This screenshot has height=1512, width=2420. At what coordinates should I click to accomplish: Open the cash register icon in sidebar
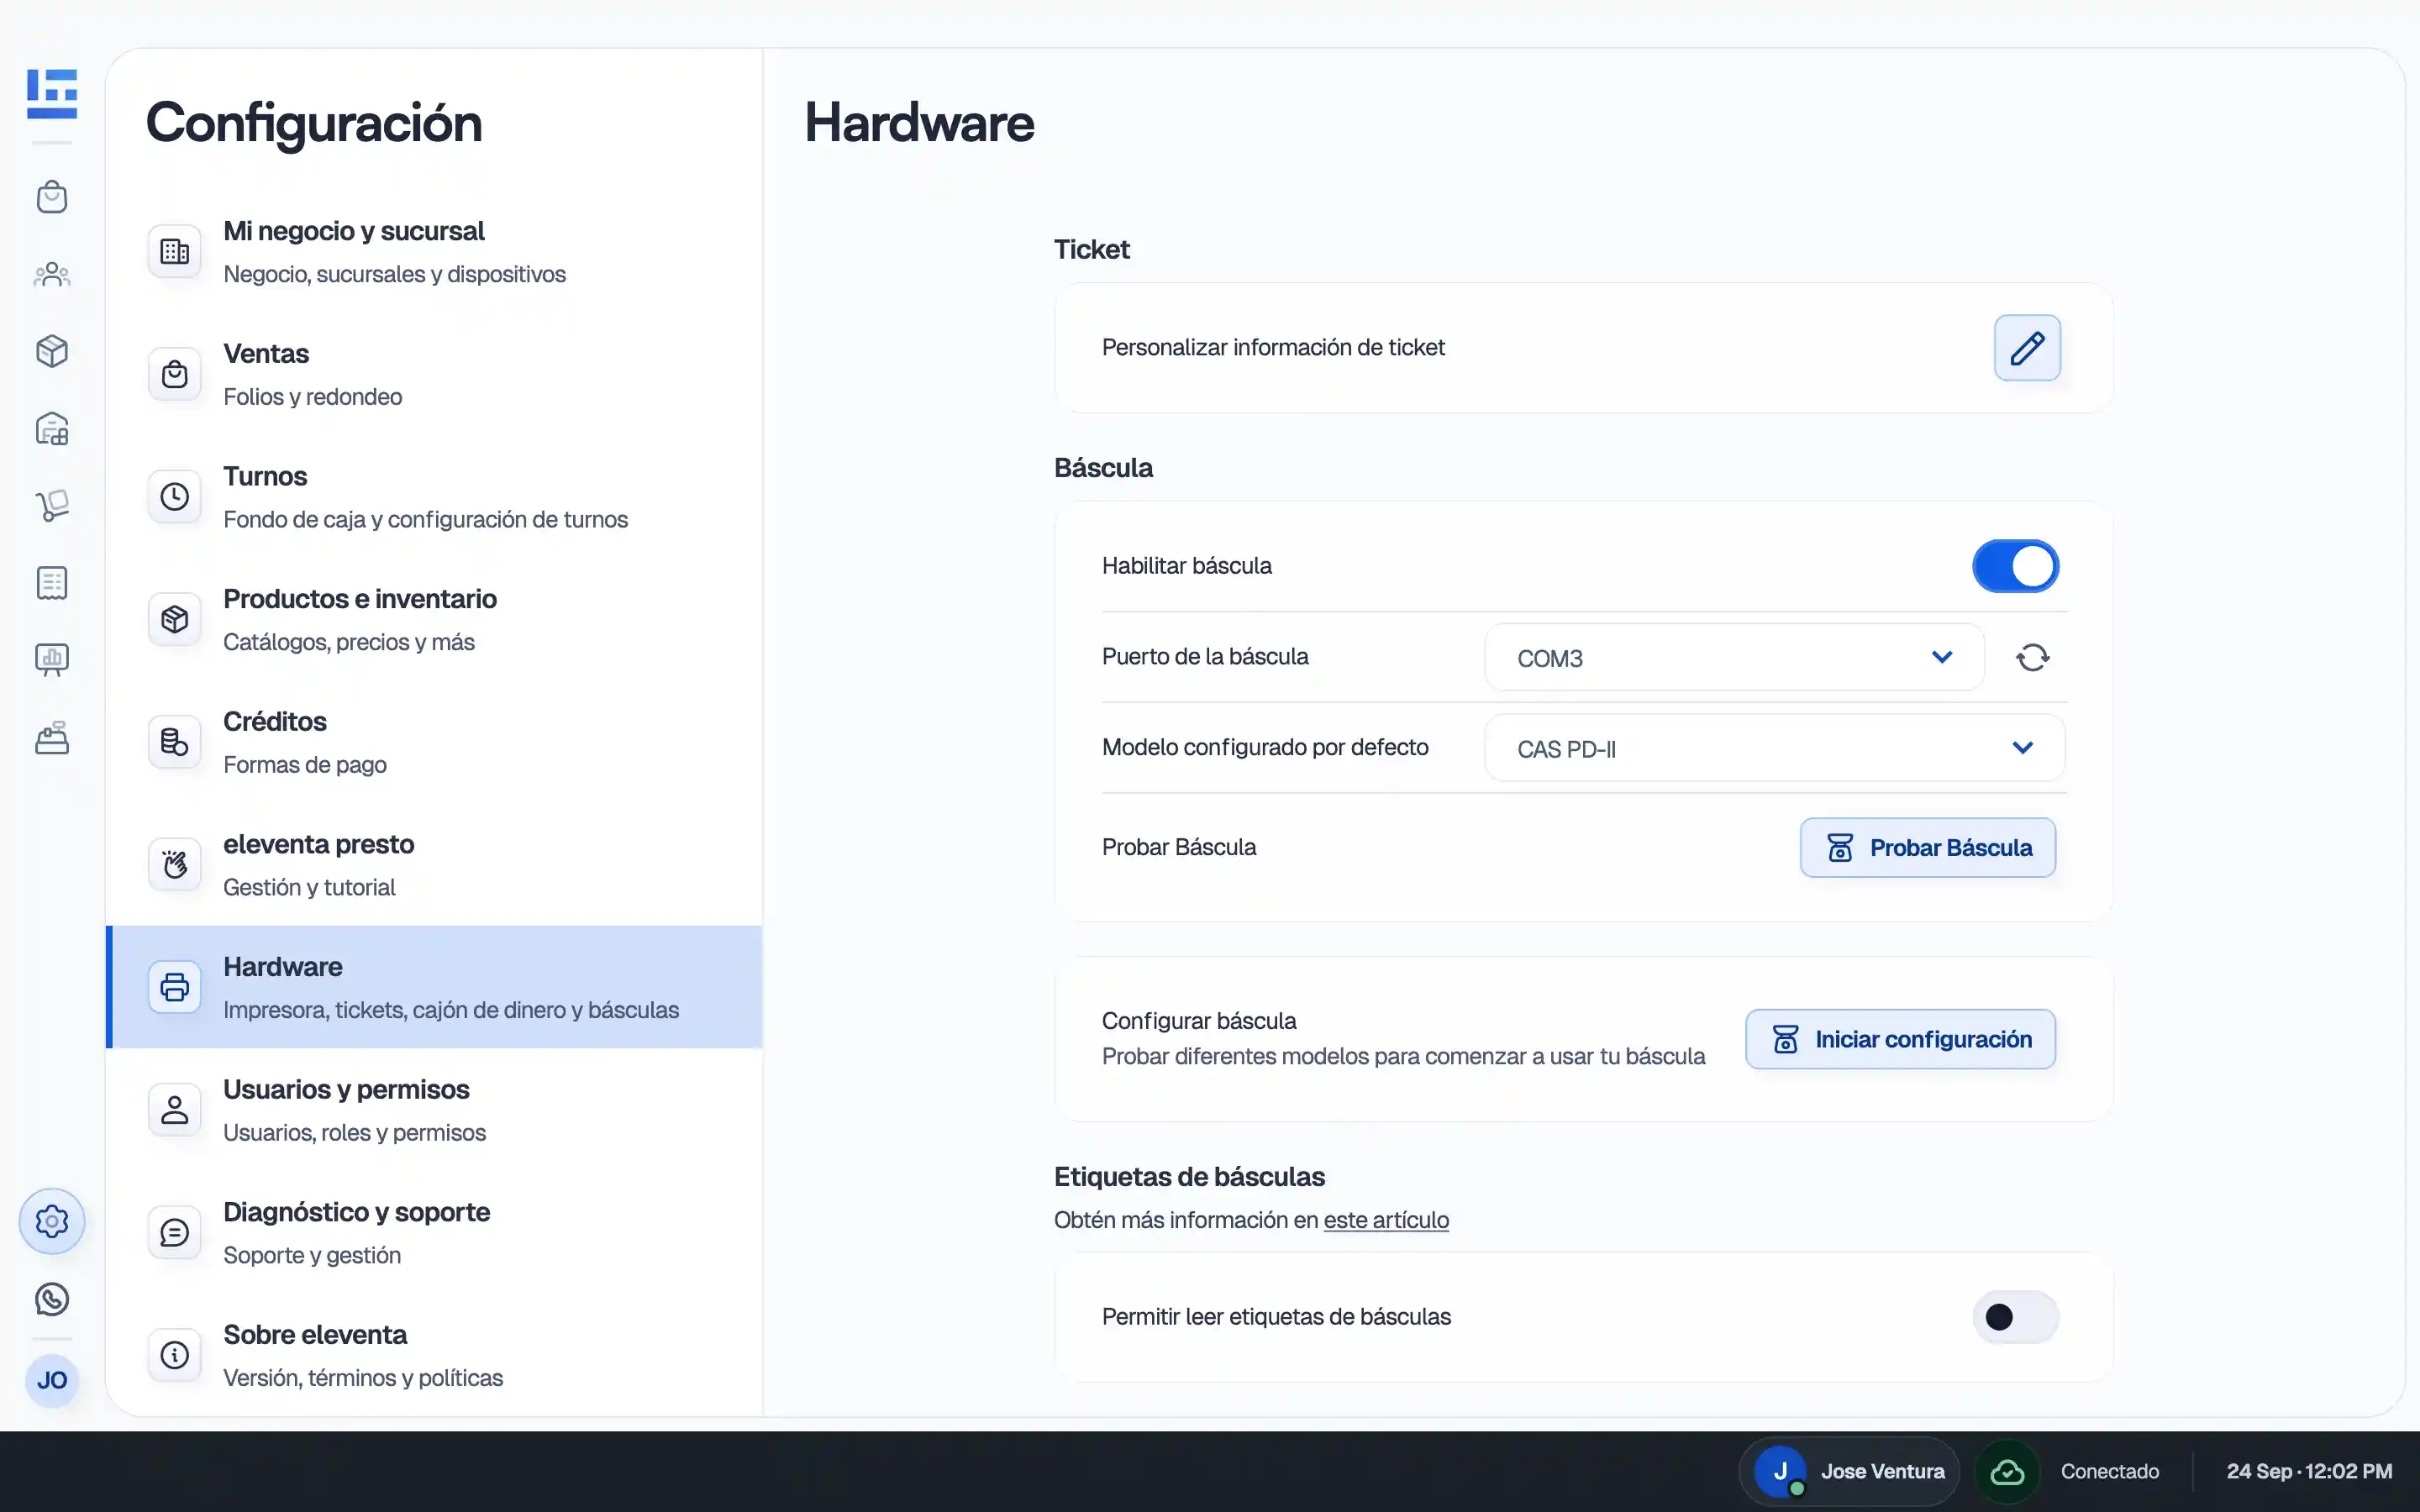point(52,738)
